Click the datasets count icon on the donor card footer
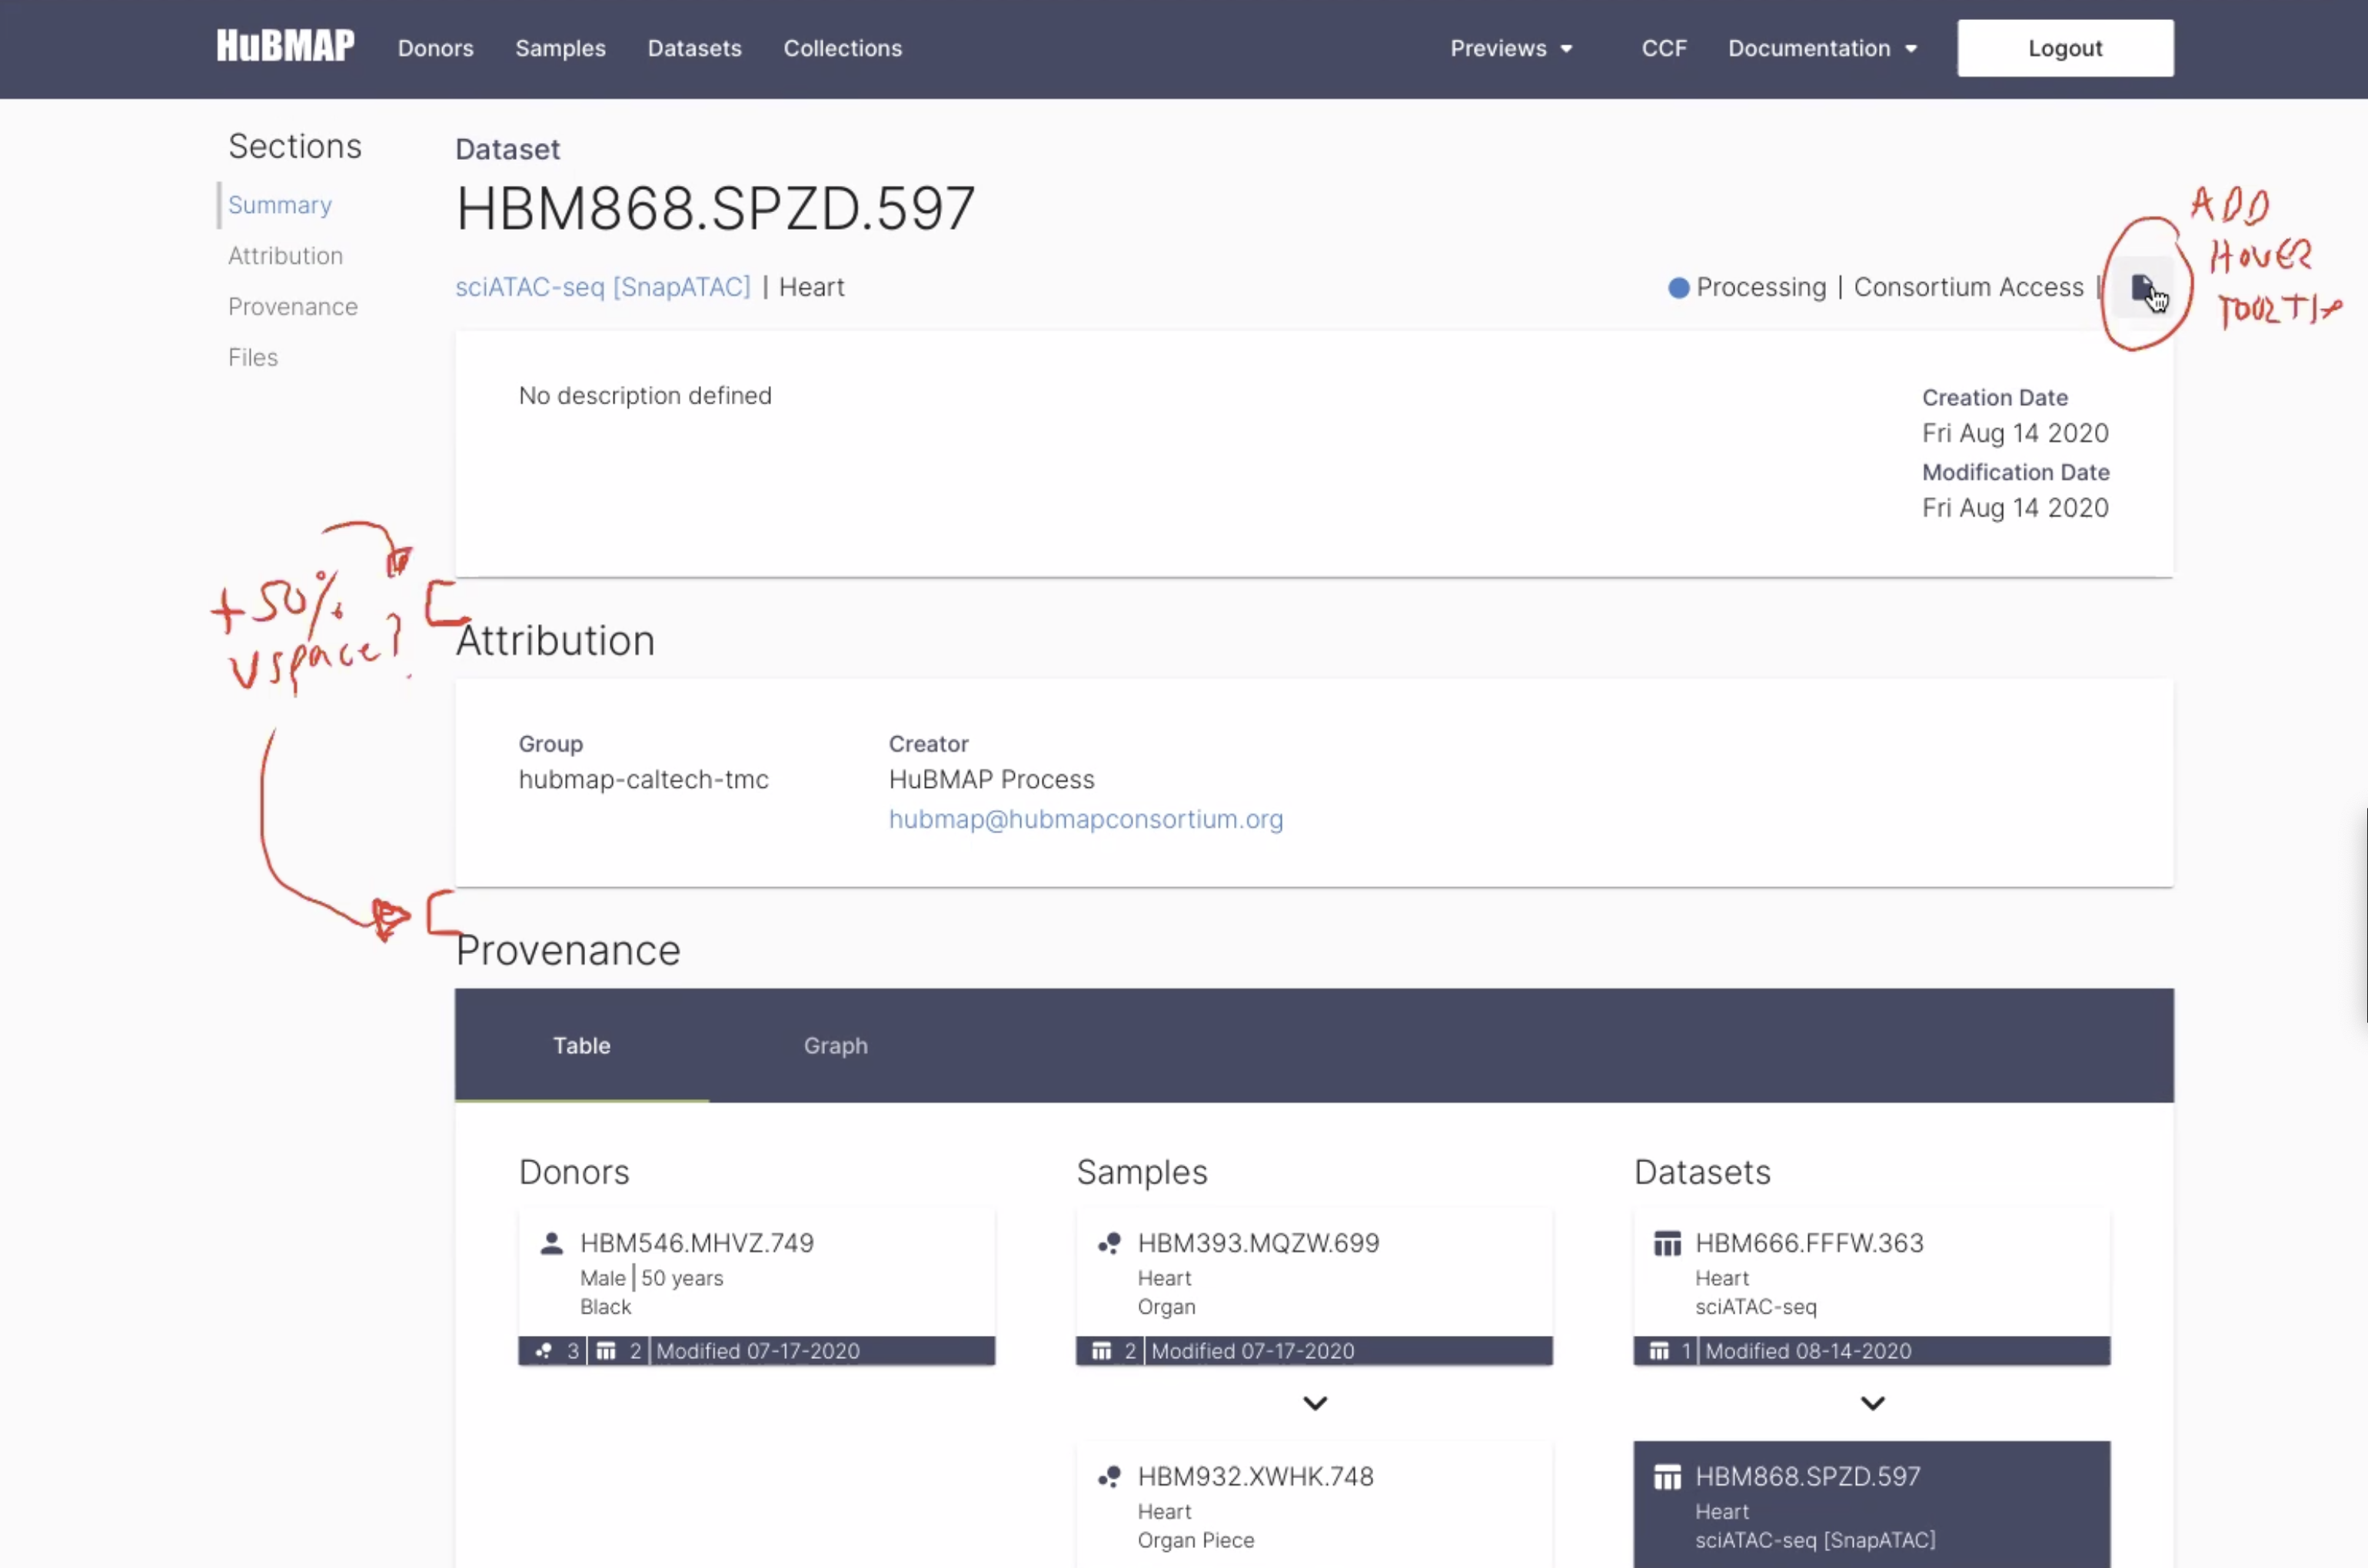The width and height of the screenshot is (2368, 1568). [608, 1350]
